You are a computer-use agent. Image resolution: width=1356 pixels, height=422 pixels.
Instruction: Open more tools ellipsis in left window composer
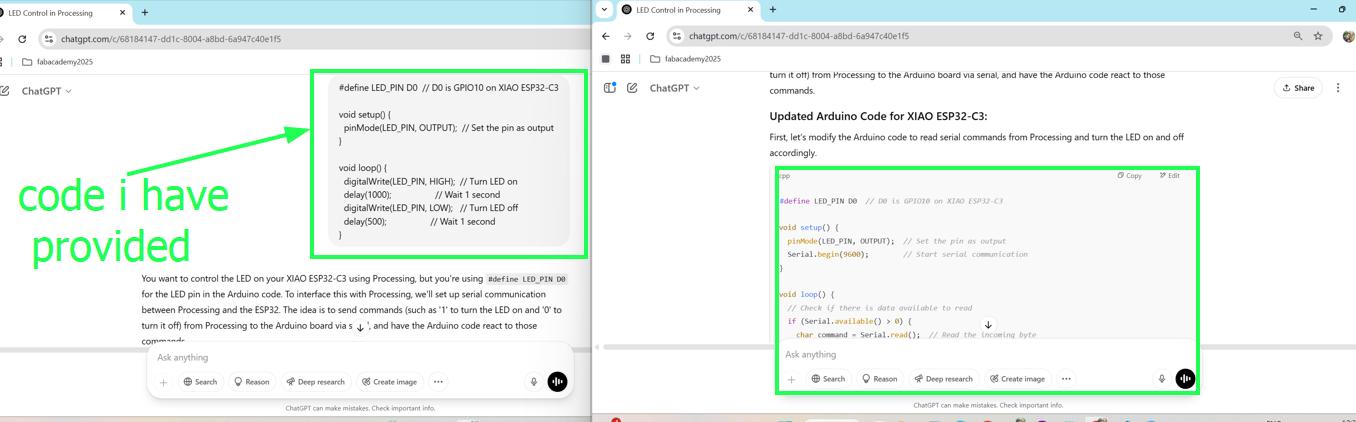point(438,382)
